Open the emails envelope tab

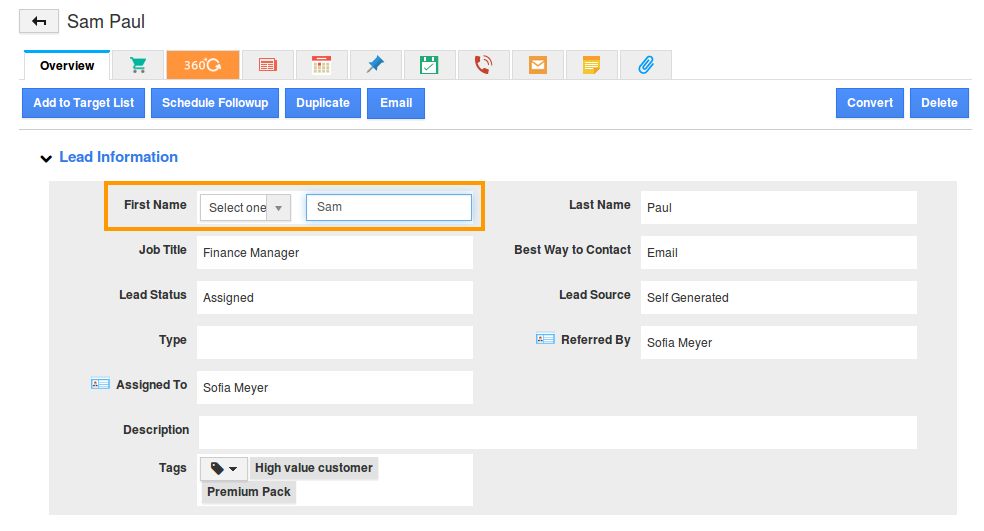[538, 65]
